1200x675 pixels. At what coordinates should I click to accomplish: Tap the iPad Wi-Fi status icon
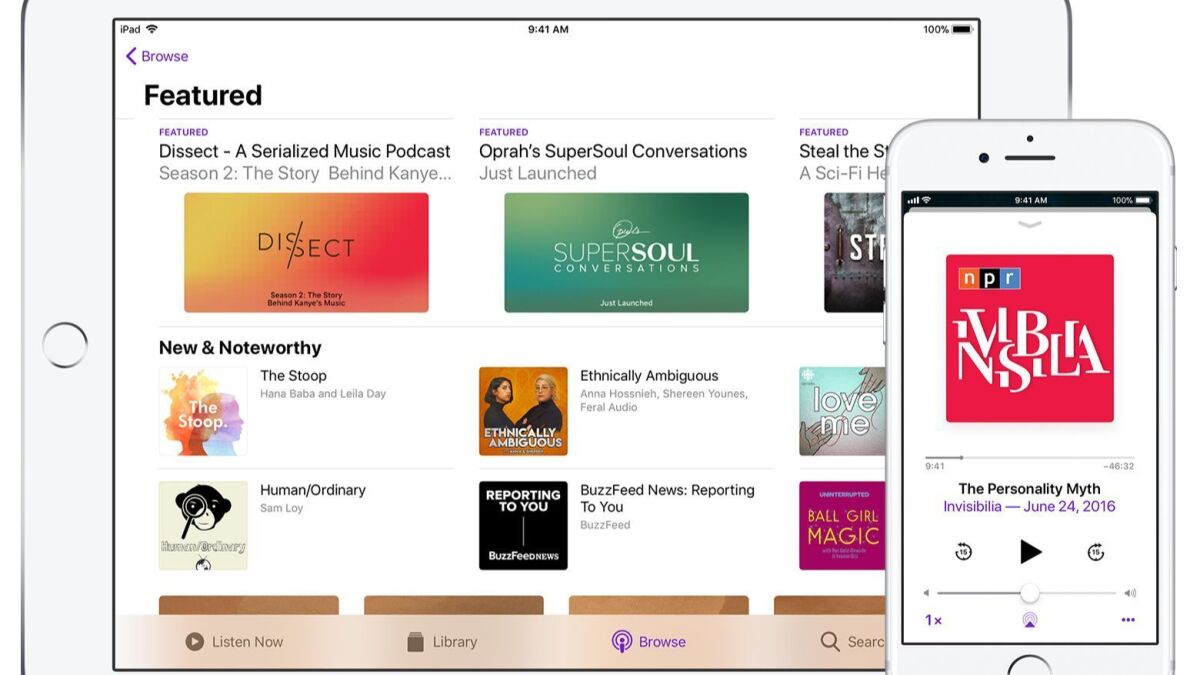click(x=152, y=30)
